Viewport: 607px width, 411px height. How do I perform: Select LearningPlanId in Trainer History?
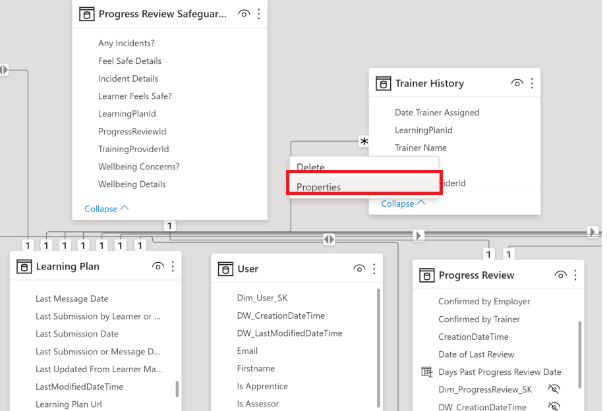(424, 130)
